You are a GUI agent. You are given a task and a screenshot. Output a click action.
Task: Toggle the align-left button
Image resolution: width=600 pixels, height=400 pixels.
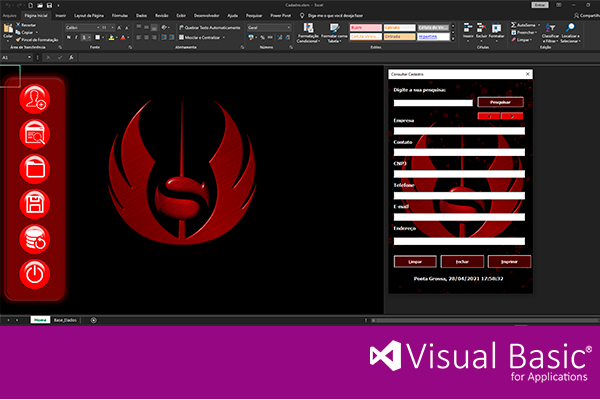(x=139, y=38)
